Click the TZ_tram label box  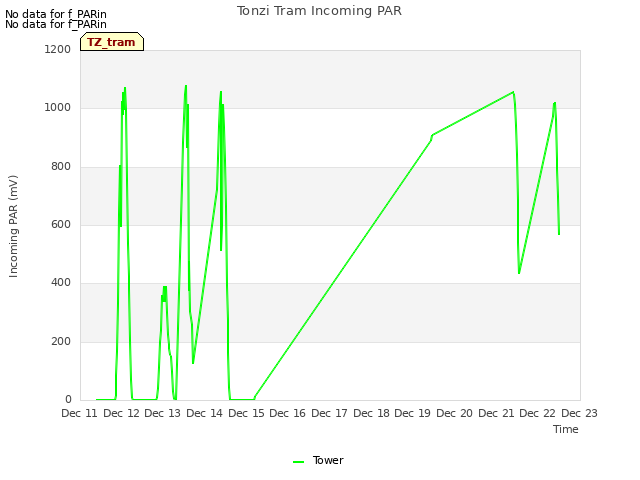[x=112, y=42]
